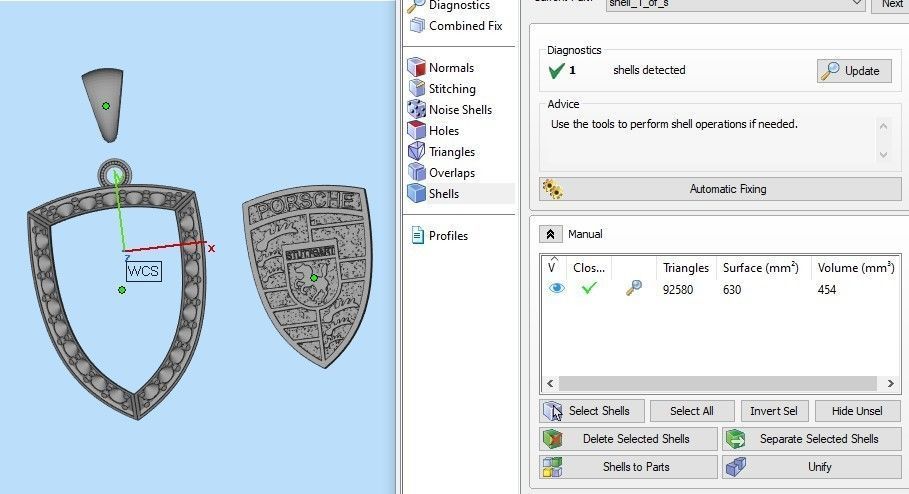Select the 454 volume value cell
909x494 pixels.
click(x=827, y=289)
